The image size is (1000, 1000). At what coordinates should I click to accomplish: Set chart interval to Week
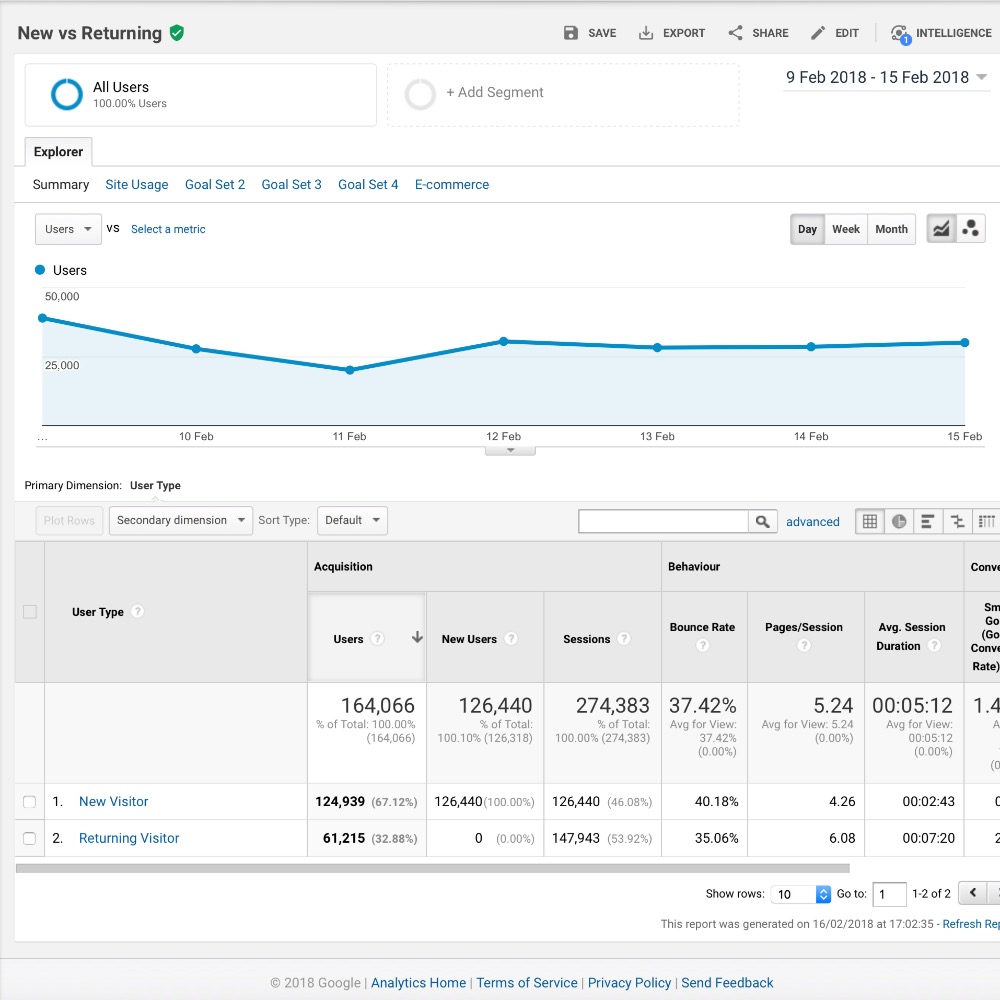click(x=846, y=229)
